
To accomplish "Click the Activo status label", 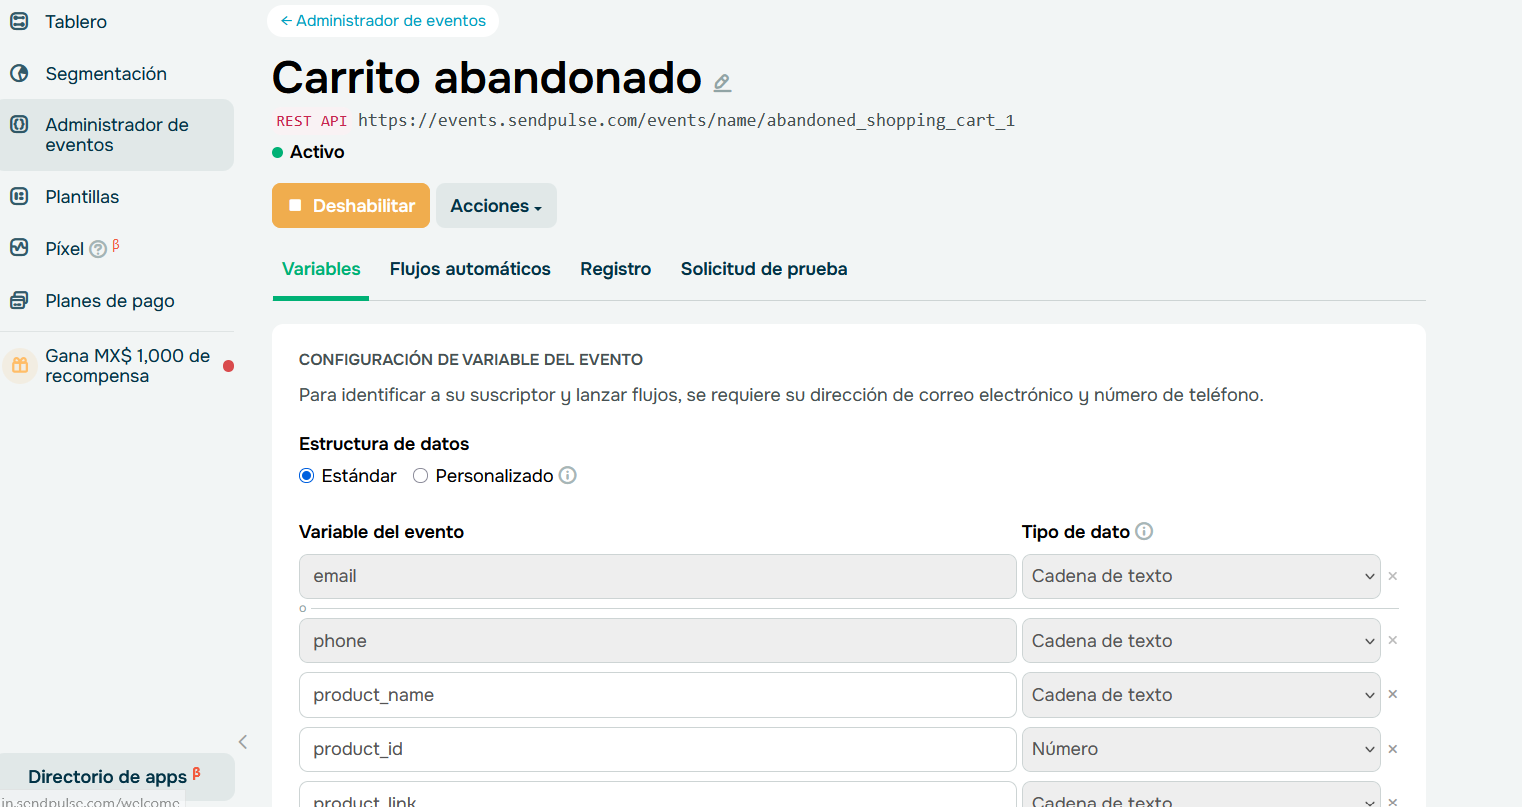I will click(317, 152).
